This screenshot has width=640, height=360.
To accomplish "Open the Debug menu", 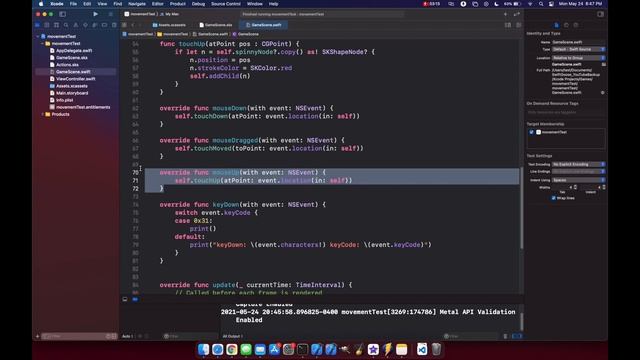I will (x=198, y=4).
